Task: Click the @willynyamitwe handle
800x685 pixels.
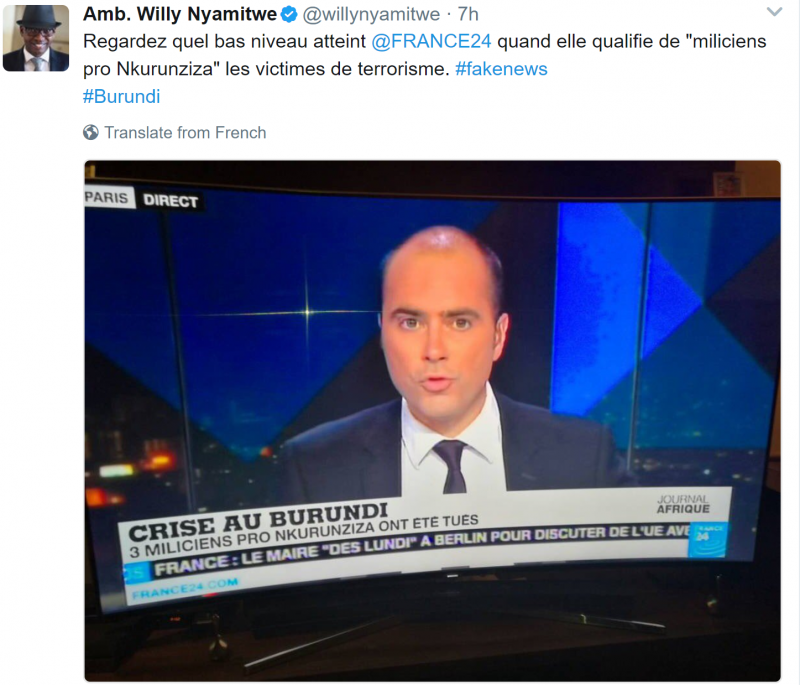Action: click(x=371, y=14)
